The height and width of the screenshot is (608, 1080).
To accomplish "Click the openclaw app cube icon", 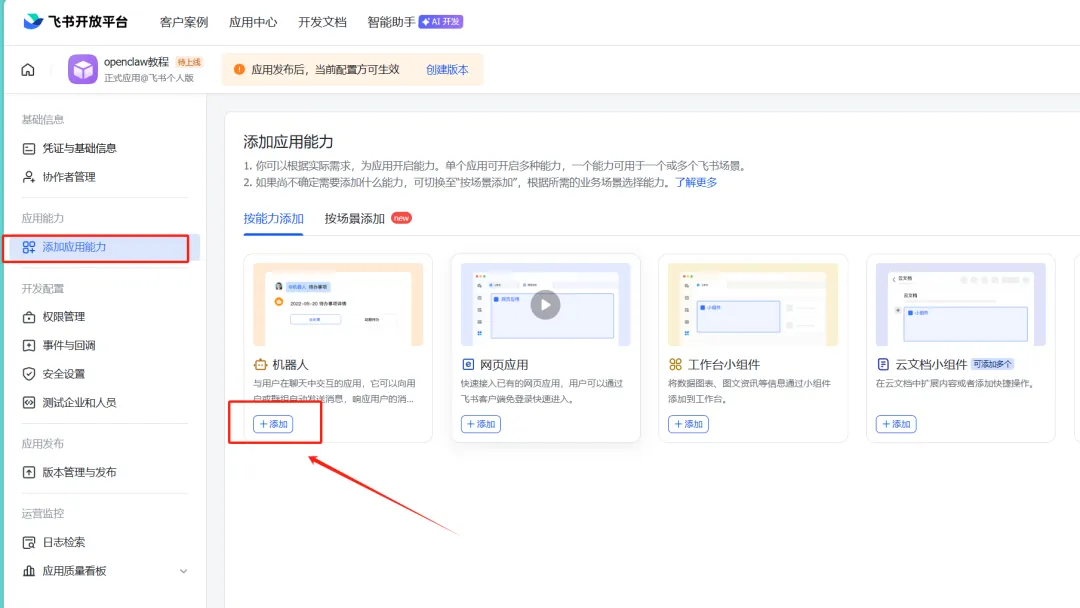I will click(x=83, y=70).
